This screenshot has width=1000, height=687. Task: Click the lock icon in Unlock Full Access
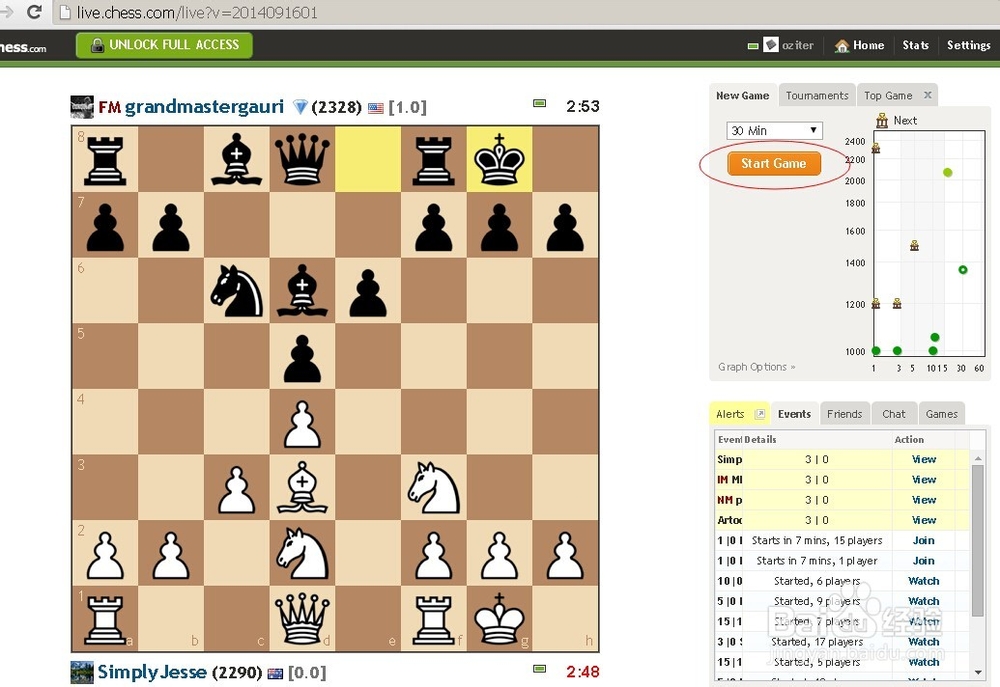97,45
